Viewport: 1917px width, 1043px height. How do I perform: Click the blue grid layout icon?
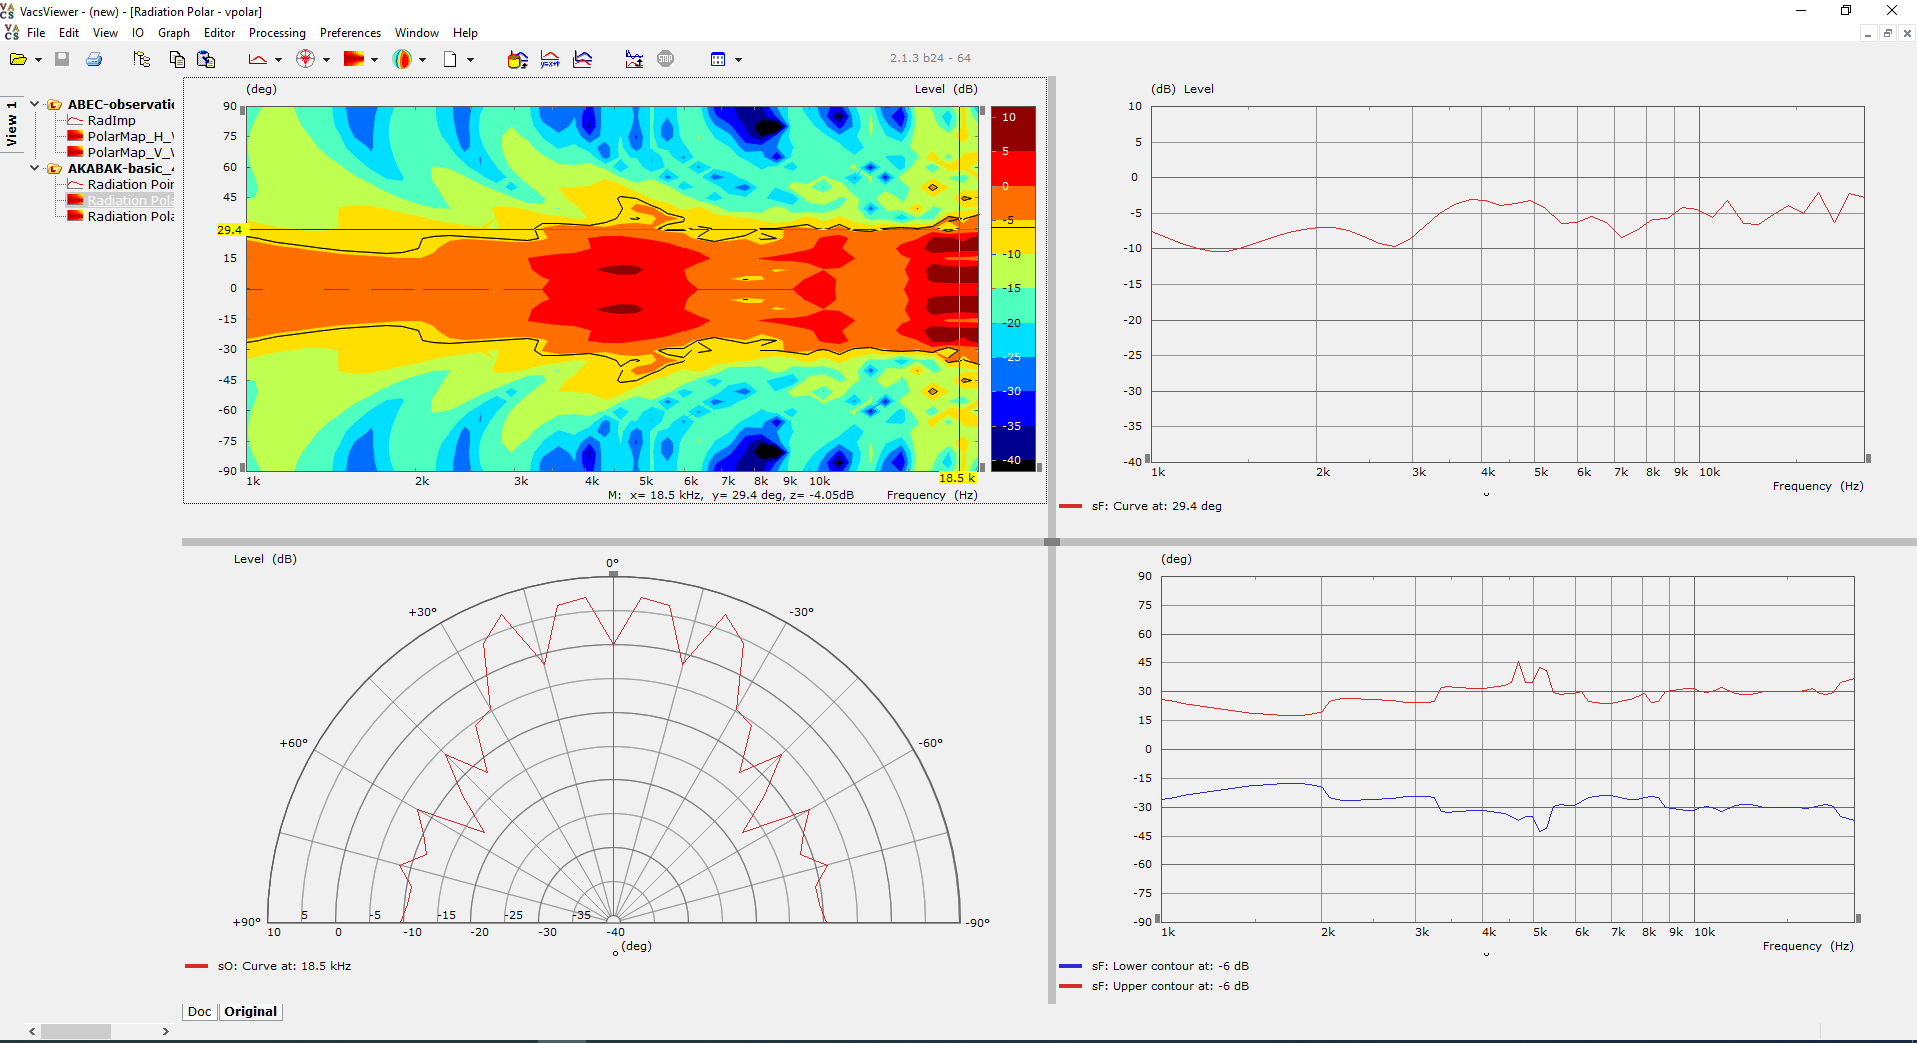(718, 59)
